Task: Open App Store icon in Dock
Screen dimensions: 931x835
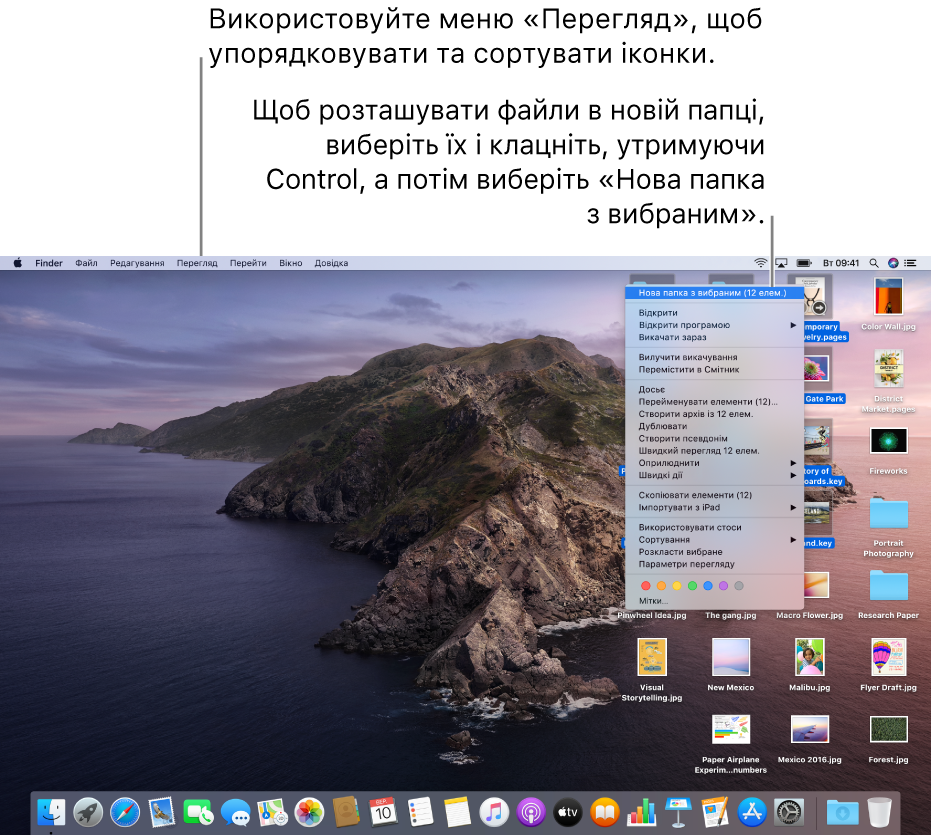Action: (752, 812)
